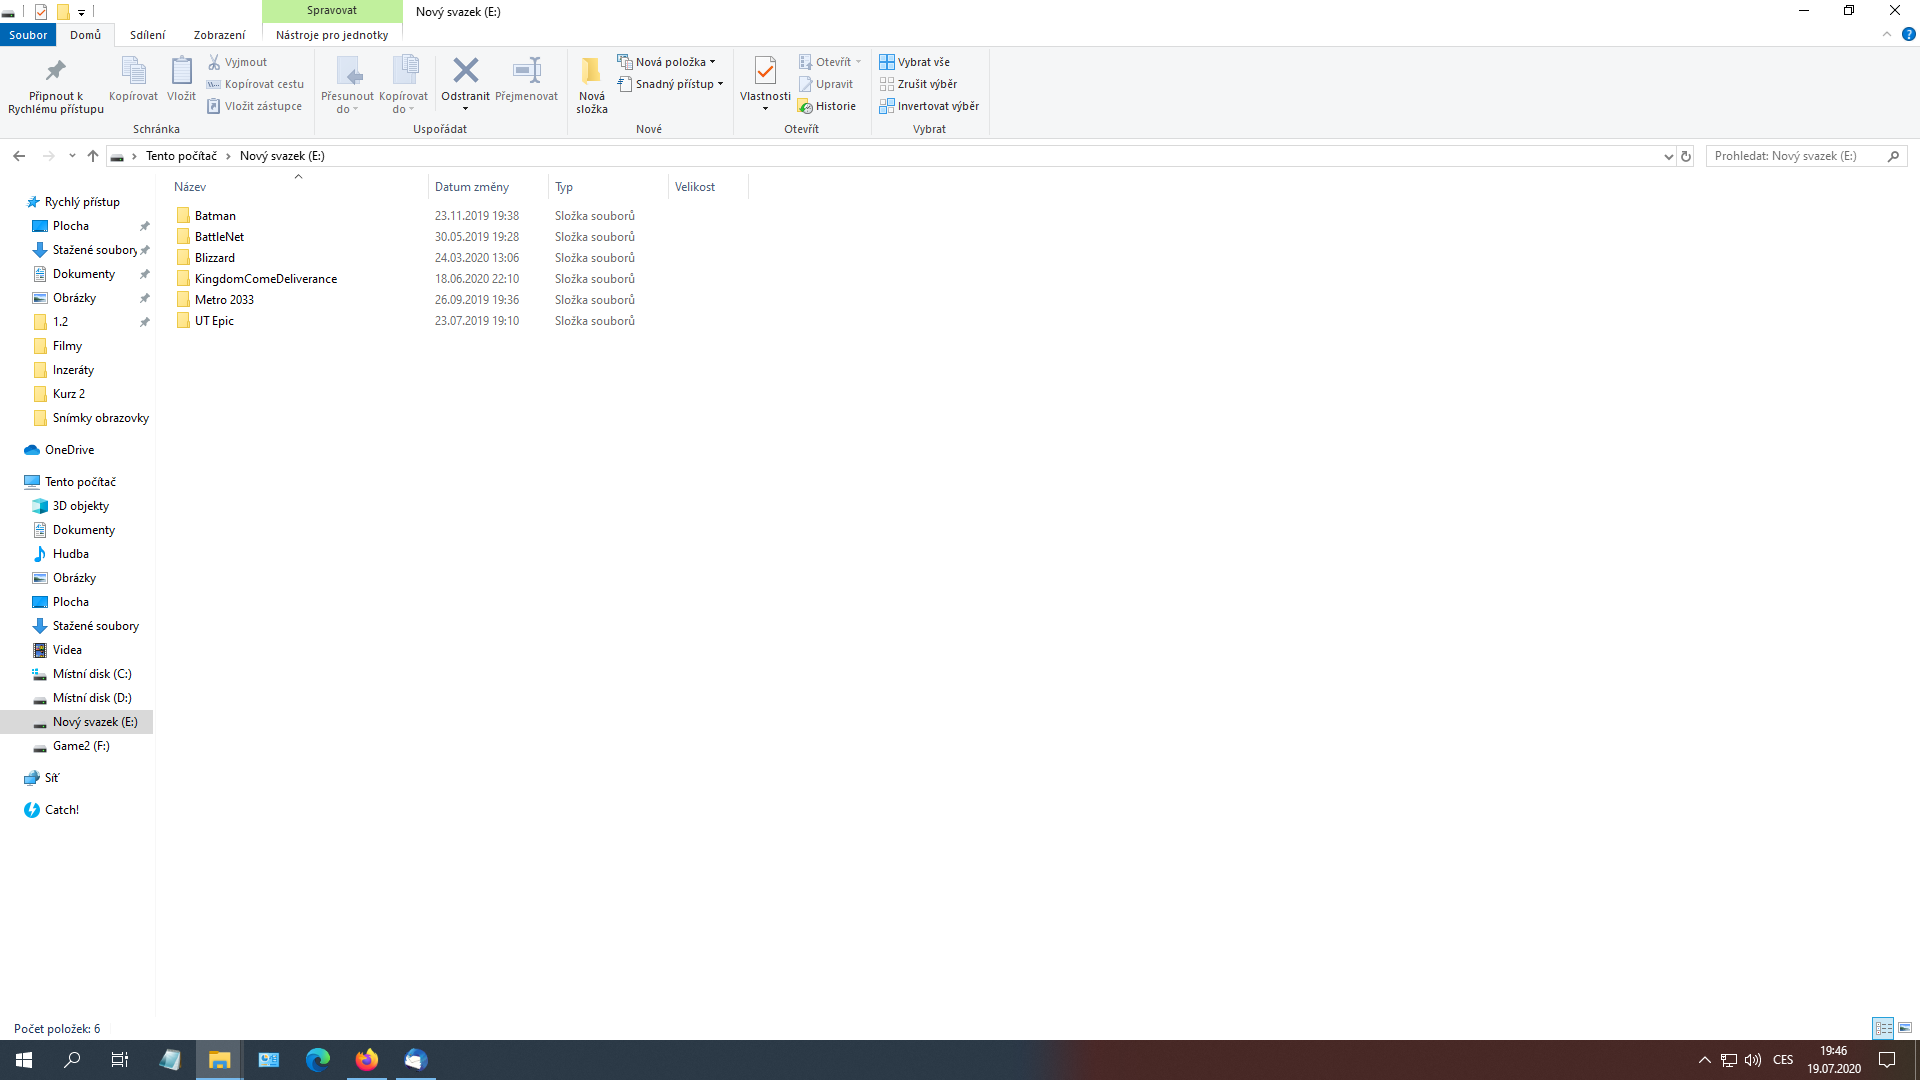Click Invertovat výběr option
Image resolution: width=1920 pixels, height=1080 pixels.
coord(929,106)
